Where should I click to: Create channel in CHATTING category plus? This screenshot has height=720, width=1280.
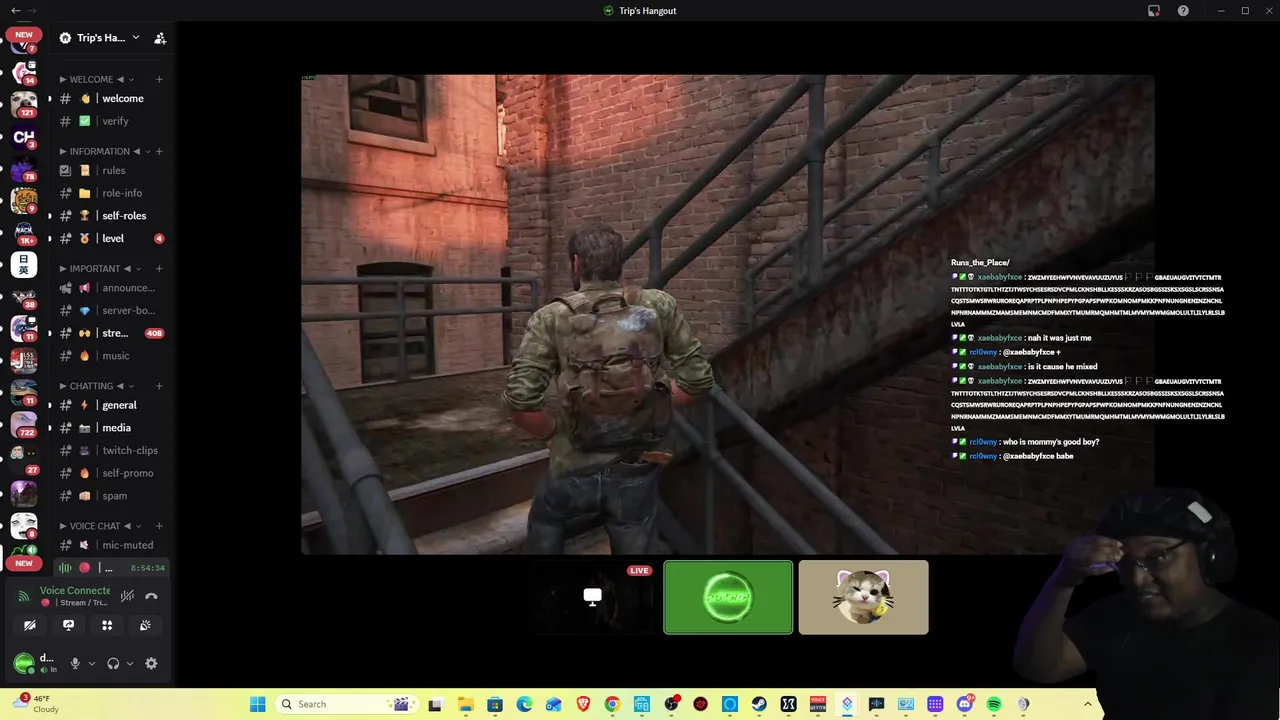pos(159,385)
